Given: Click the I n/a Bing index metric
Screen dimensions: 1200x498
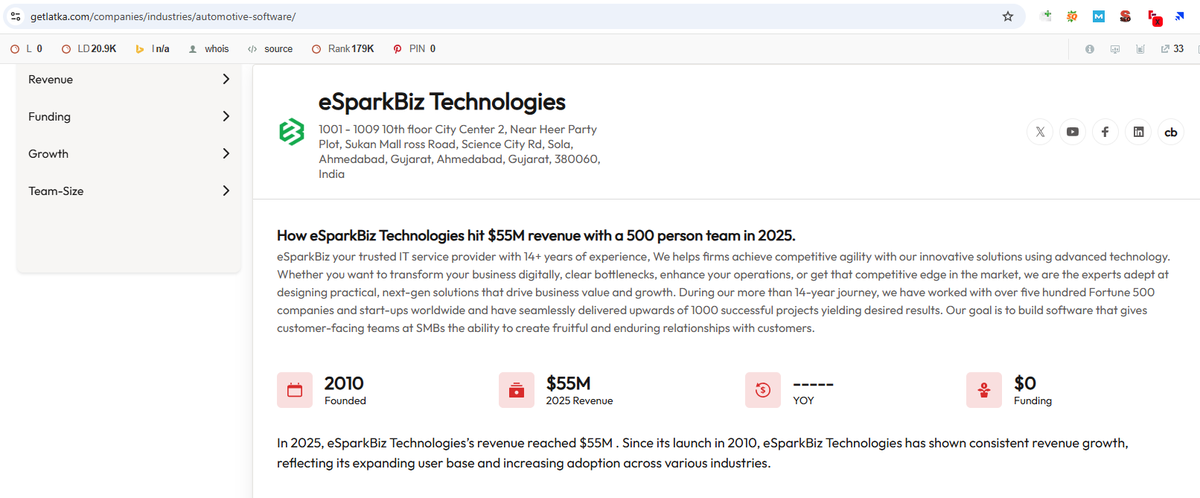Looking at the screenshot, I should coord(153,49).
